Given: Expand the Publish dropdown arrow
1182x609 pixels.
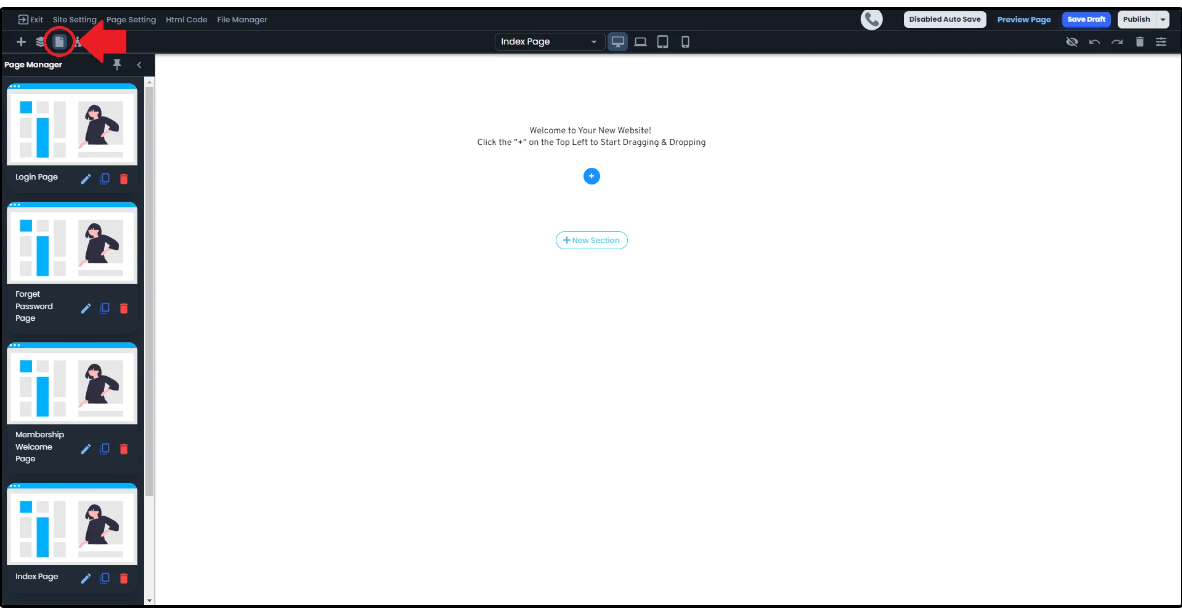Looking at the screenshot, I should [x=1163, y=19].
